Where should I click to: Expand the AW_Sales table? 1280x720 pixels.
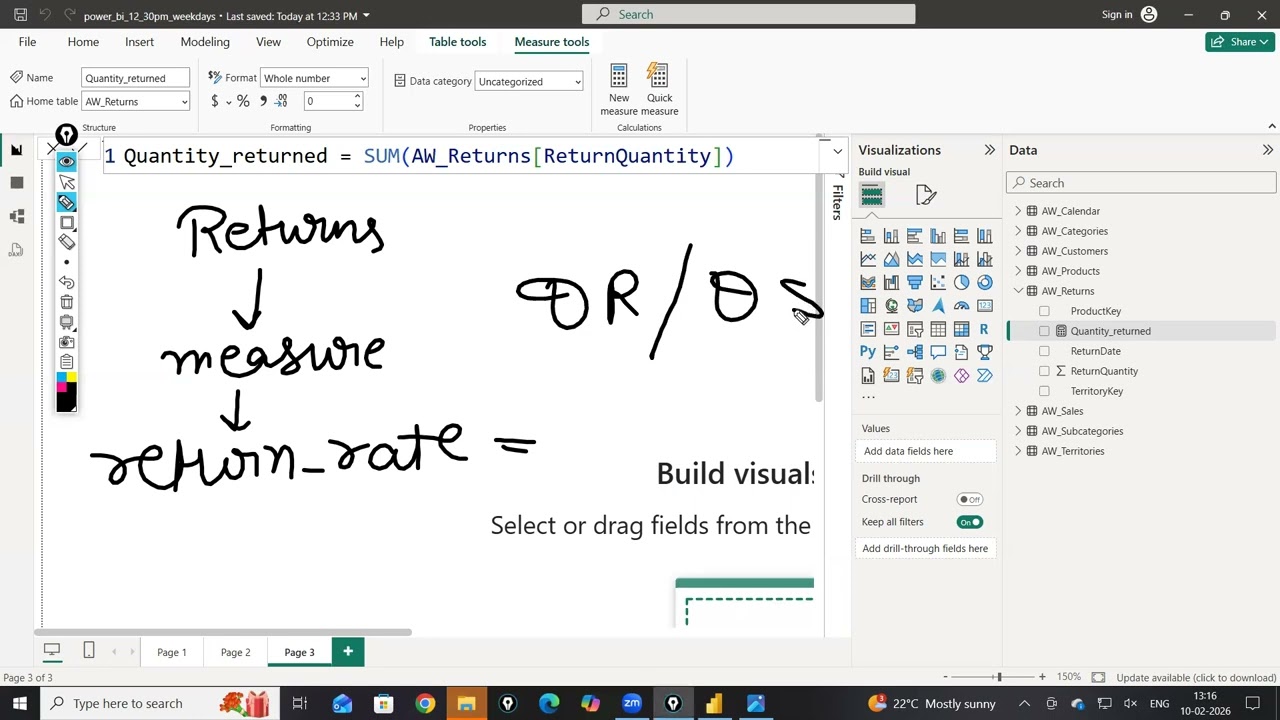1018,411
